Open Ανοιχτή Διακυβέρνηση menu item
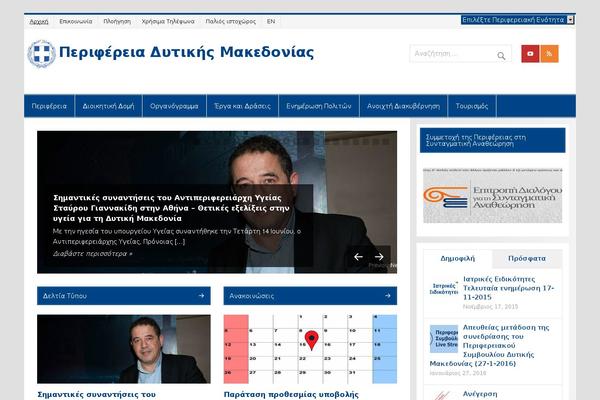The image size is (600, 400). [x=403, y=106]
